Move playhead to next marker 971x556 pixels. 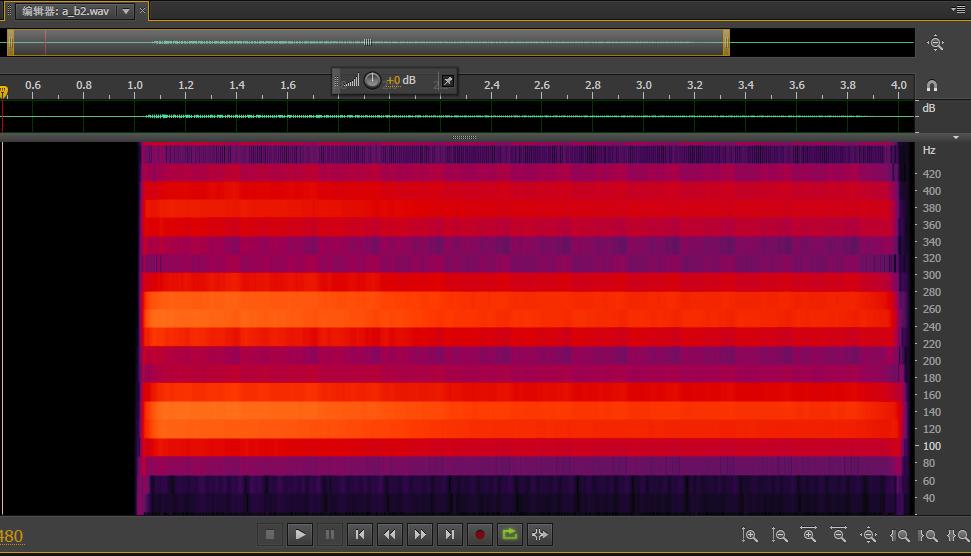pyautogui.click(x=450, y=534)
